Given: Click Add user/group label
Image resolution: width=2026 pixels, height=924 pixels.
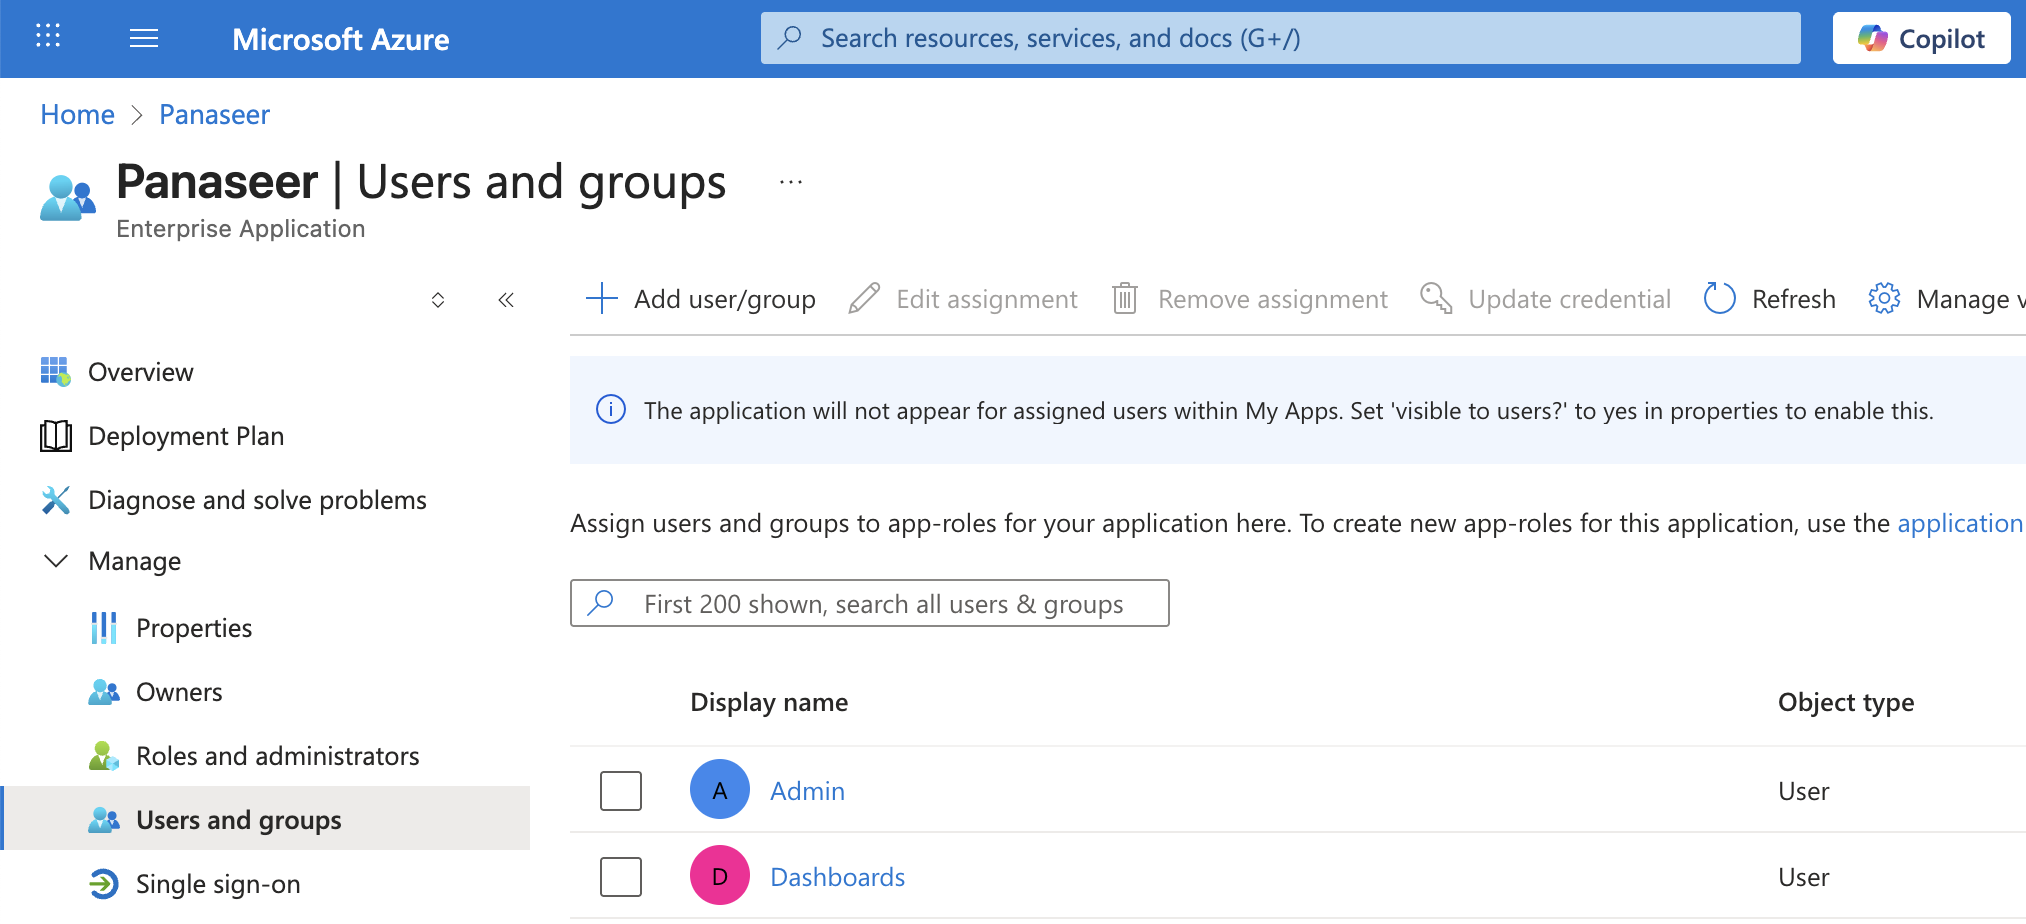Looking at the screenshot, I should point(725,299).
